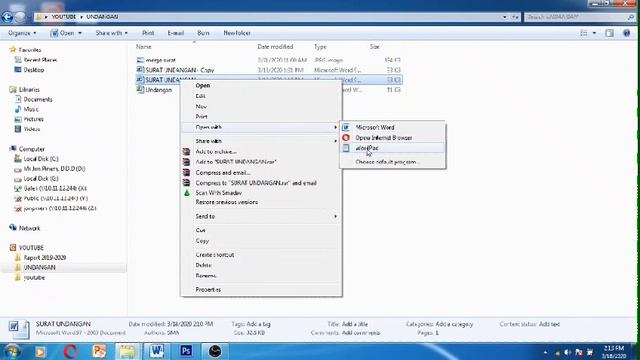Open the view options dropdown arrow
640x360 pixels.
(594, 33)
